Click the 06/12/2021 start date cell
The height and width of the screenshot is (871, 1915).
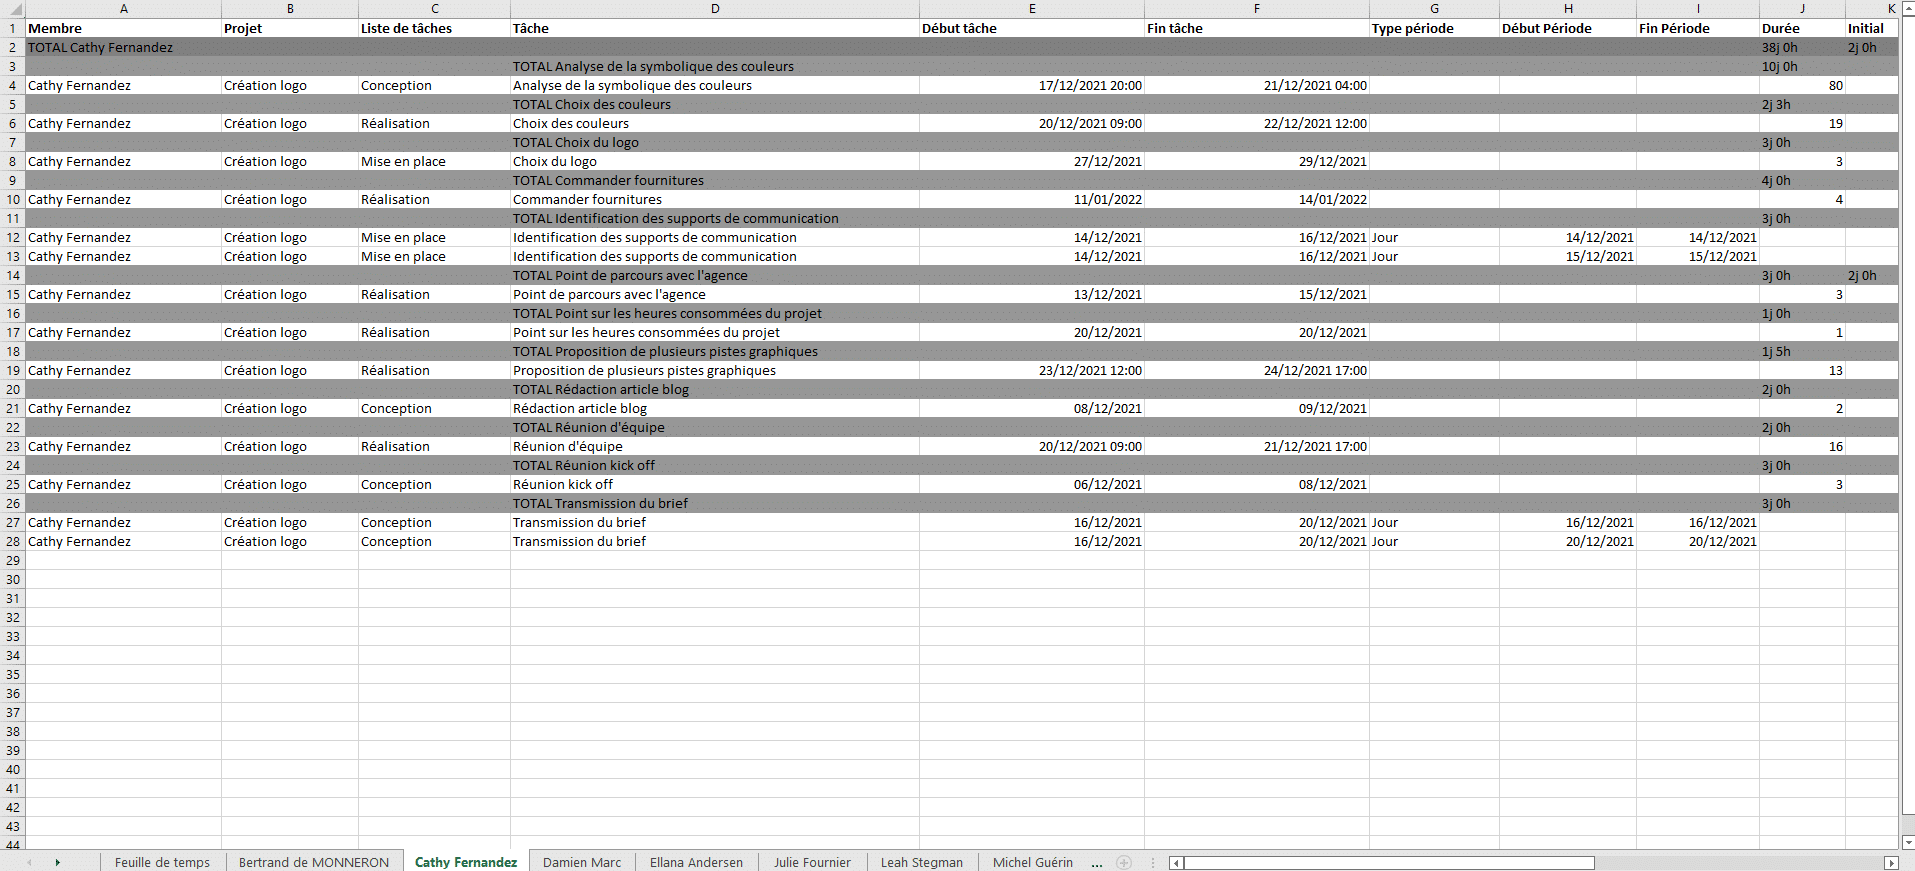pos(1032,484)
